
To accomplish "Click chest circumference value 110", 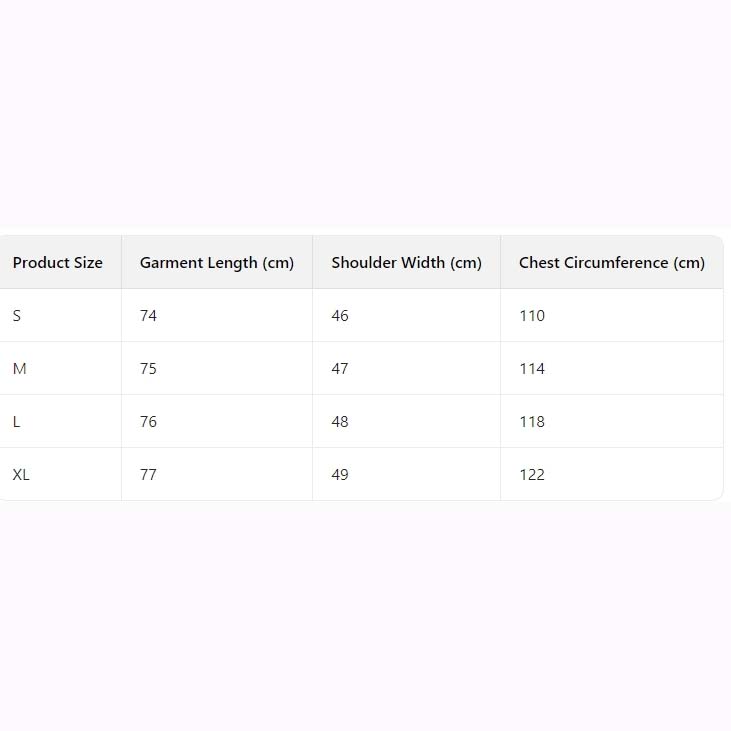I will click(532, 316).
